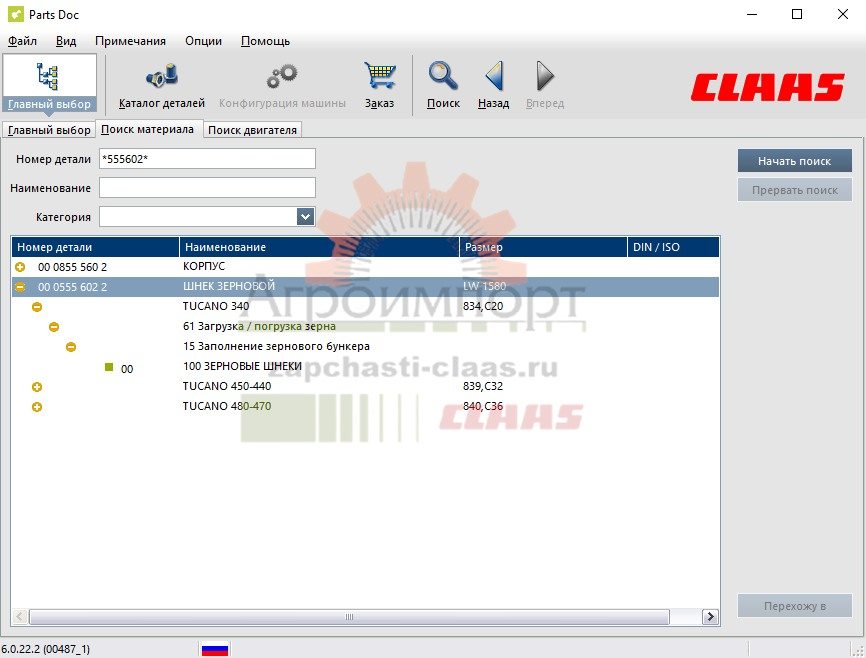Click the Размер column header
The image size is (866, 658).
pyautogui.click(x=543, y=247)
